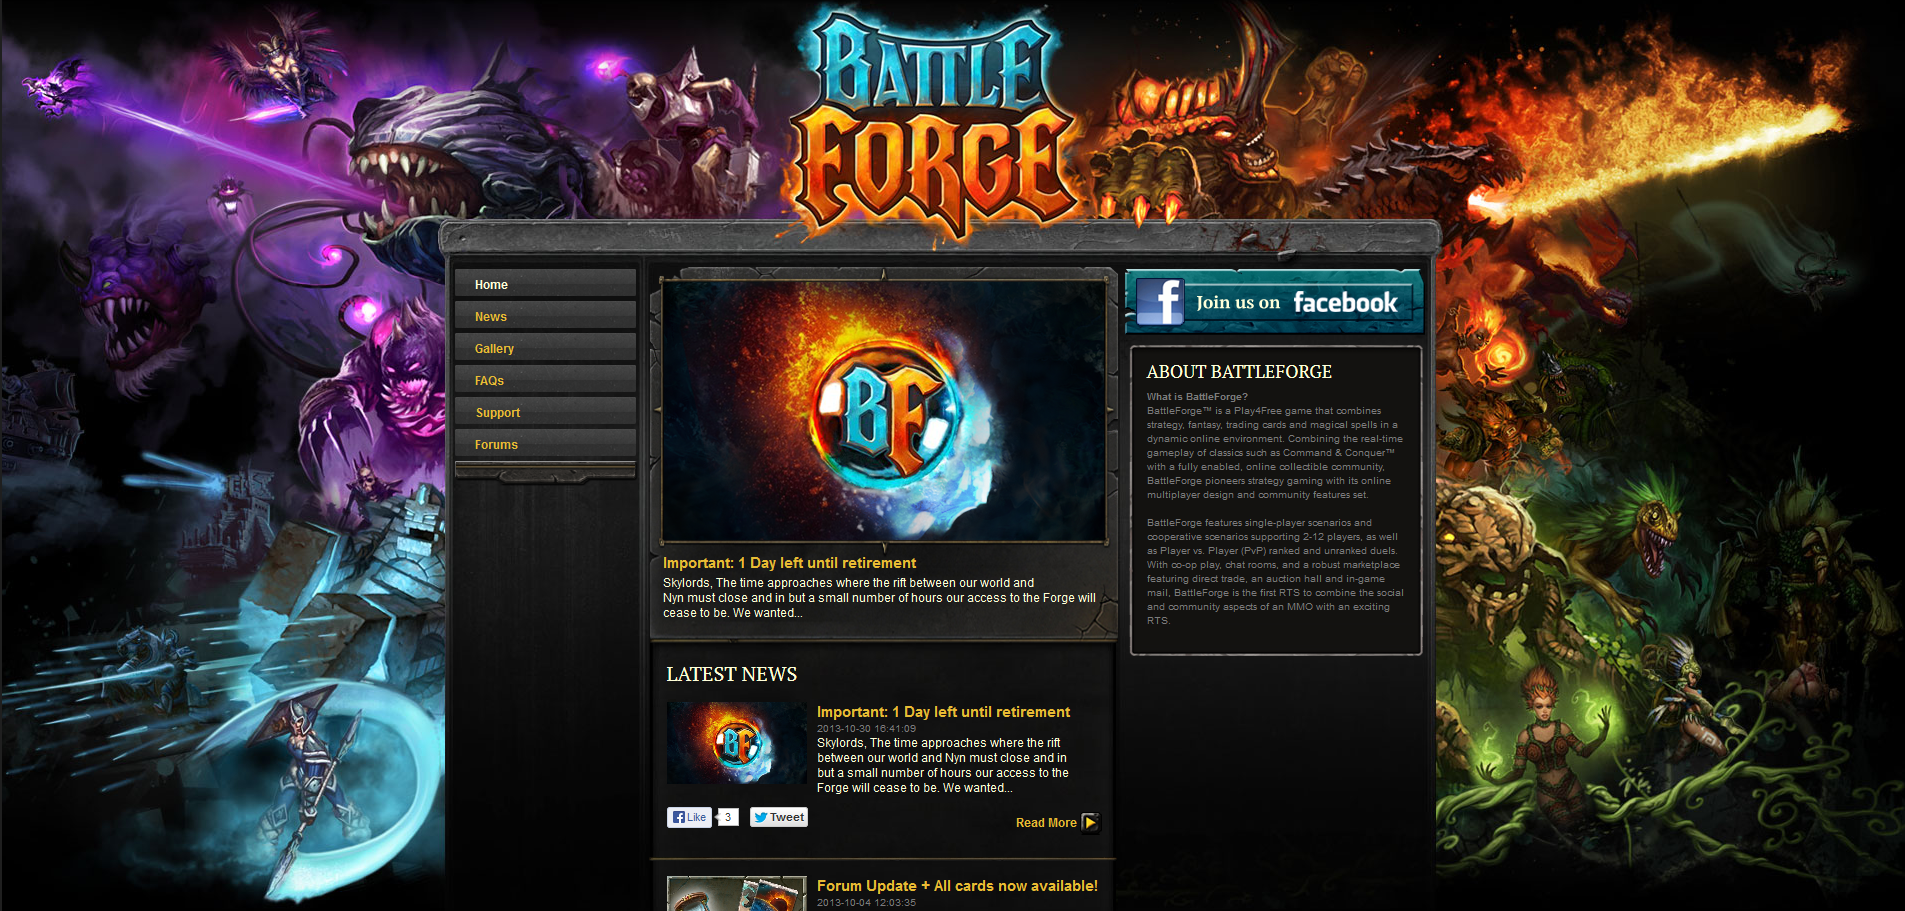This screenshot has height=911, width=1905.
Task: Click the Read More arrow icon
Action: [1091, 823]
